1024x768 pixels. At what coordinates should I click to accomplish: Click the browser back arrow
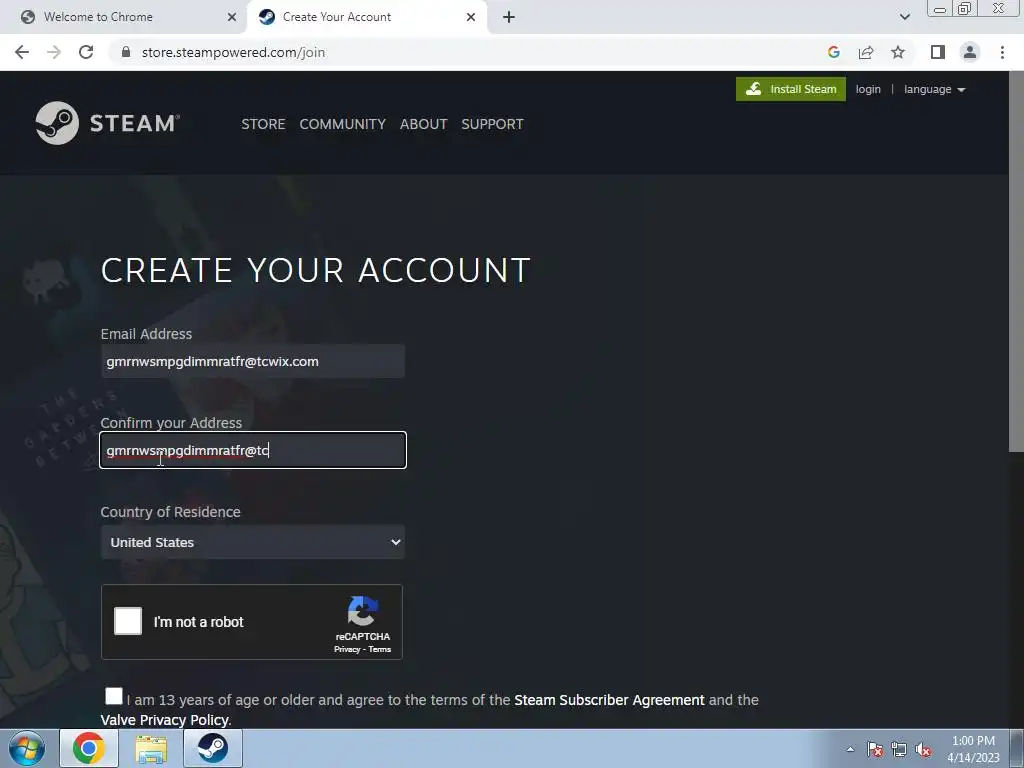pyautogui.click(x=22, y=52)
